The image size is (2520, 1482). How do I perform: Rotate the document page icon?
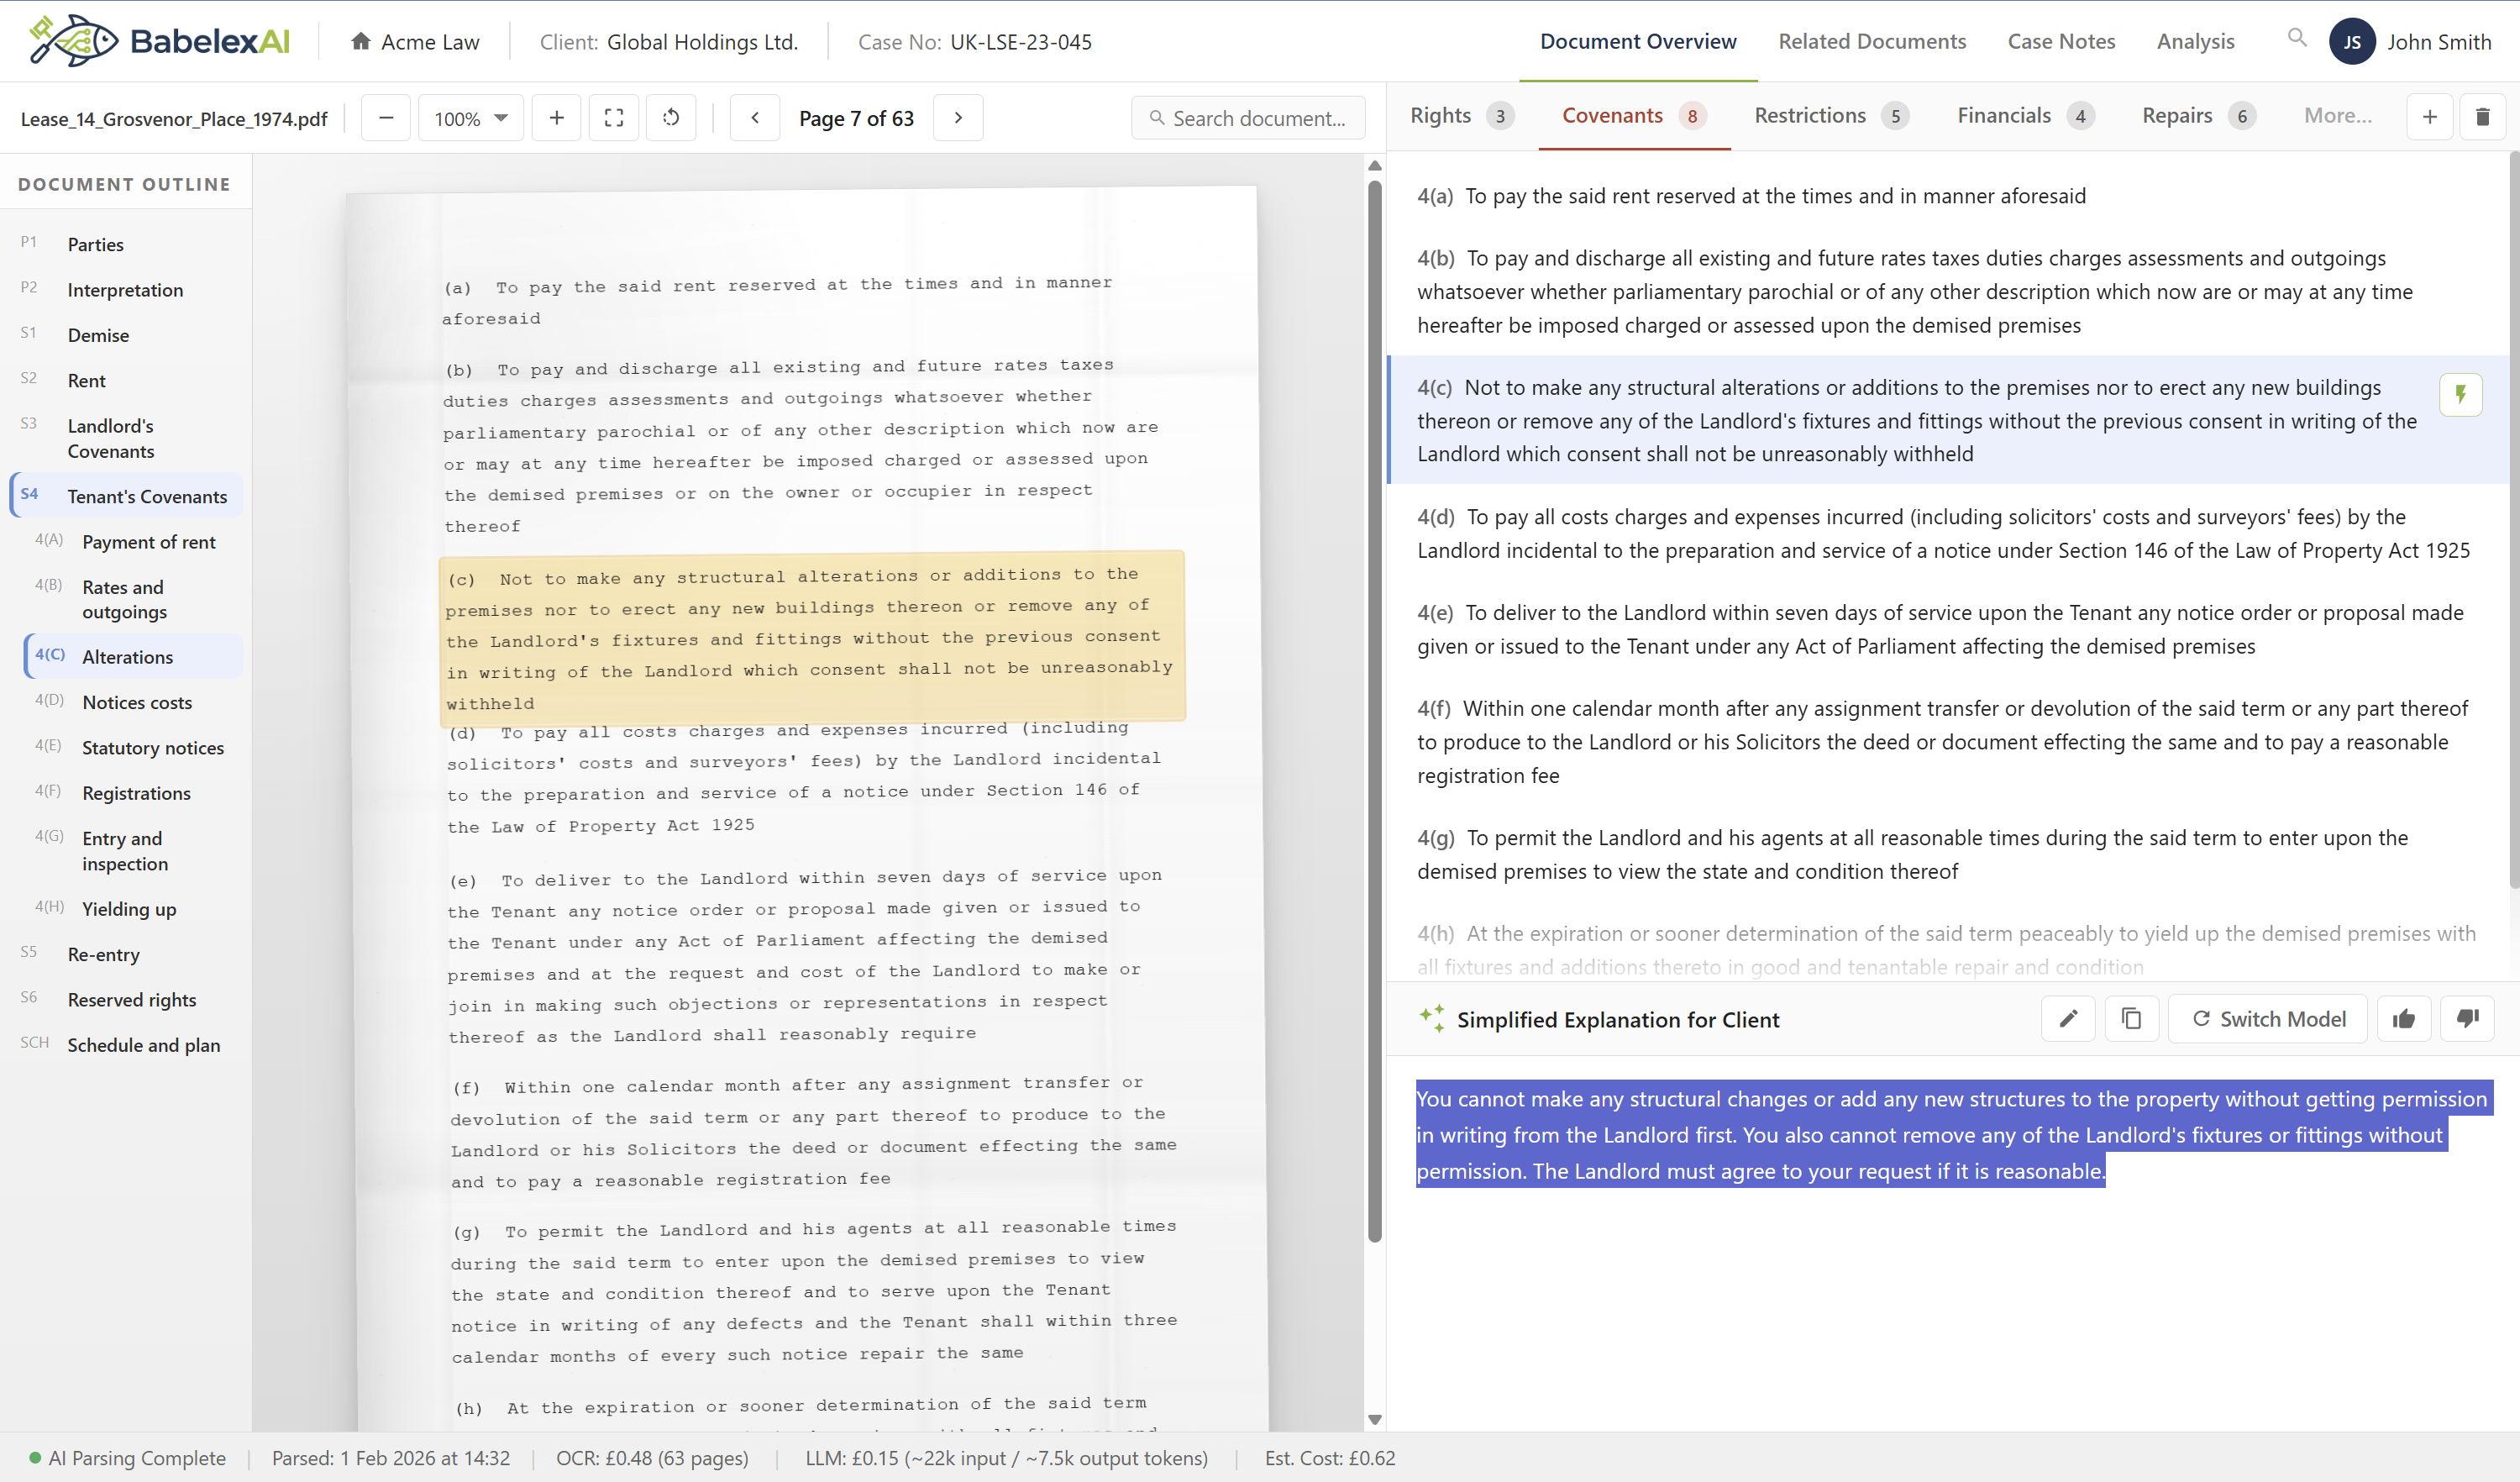point(671,118)
